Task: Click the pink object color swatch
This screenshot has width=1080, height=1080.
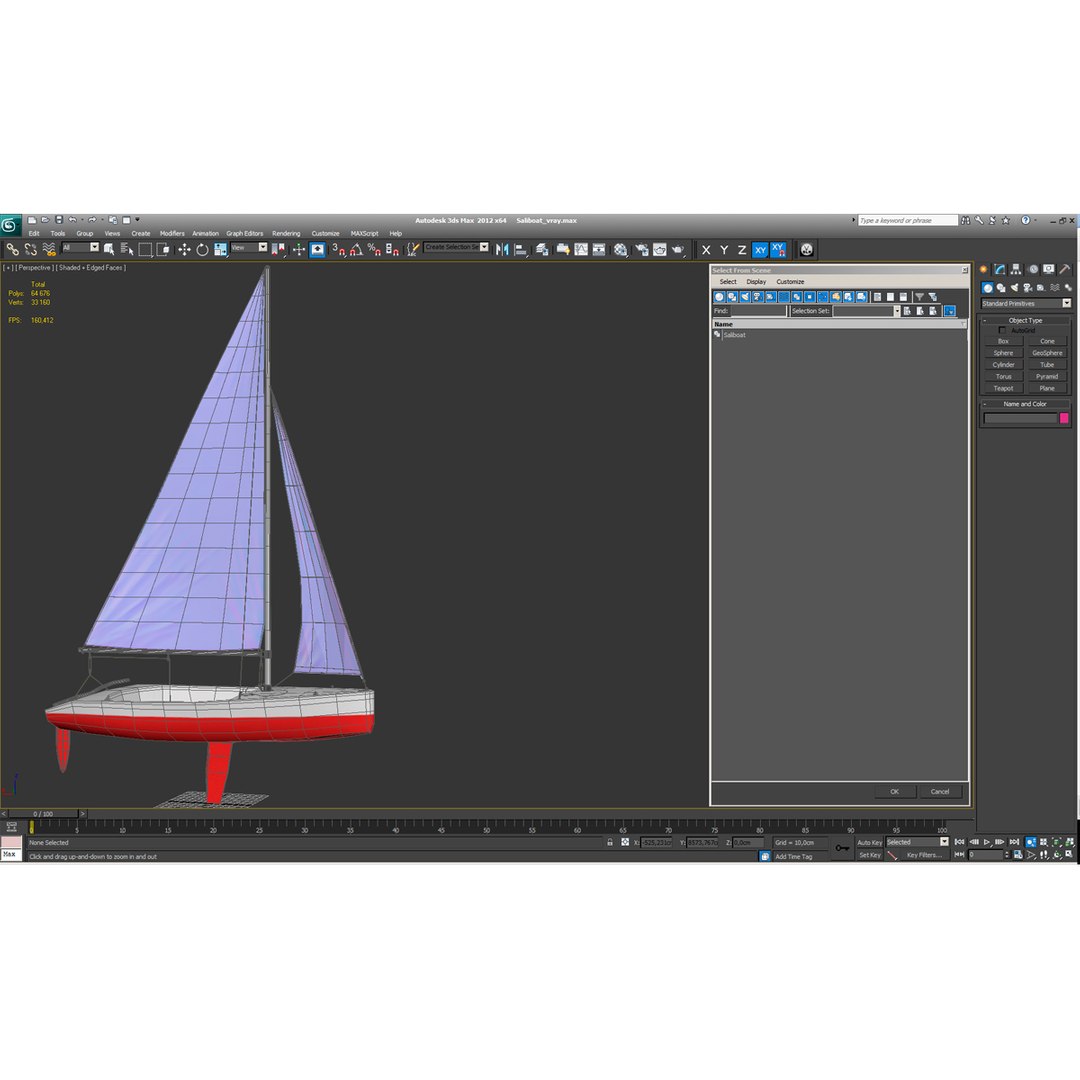Action: pyautogui.click(x=1064, y=418)
